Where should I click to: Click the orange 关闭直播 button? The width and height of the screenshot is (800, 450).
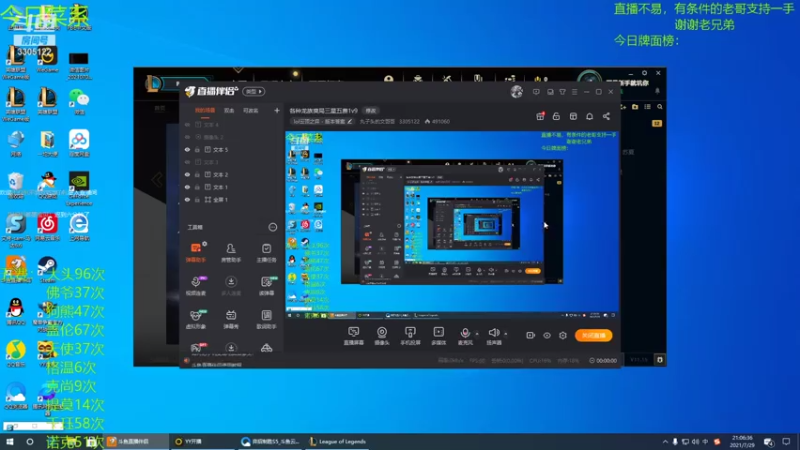point(593,335)
